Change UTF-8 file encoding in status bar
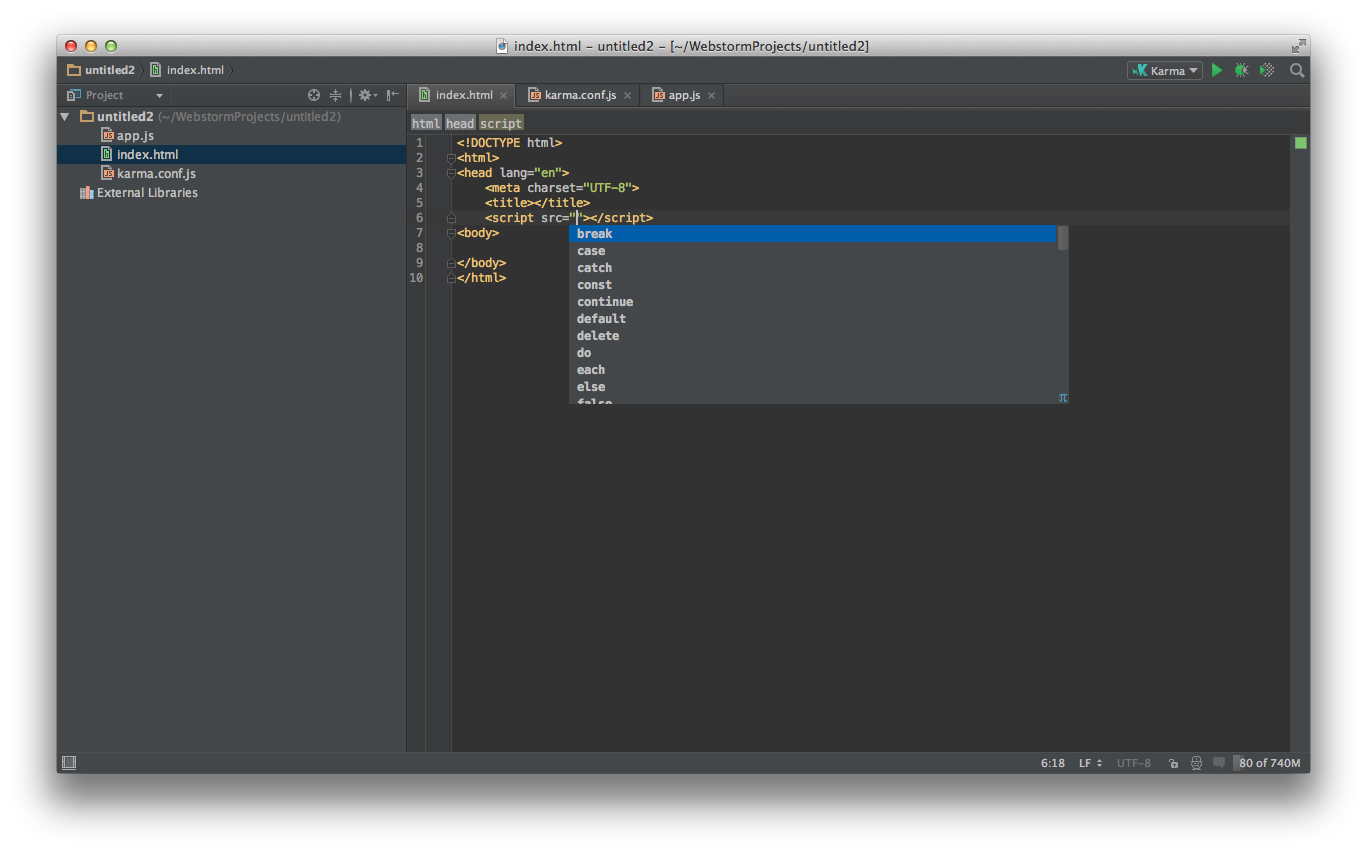 tap(1134, 763)
